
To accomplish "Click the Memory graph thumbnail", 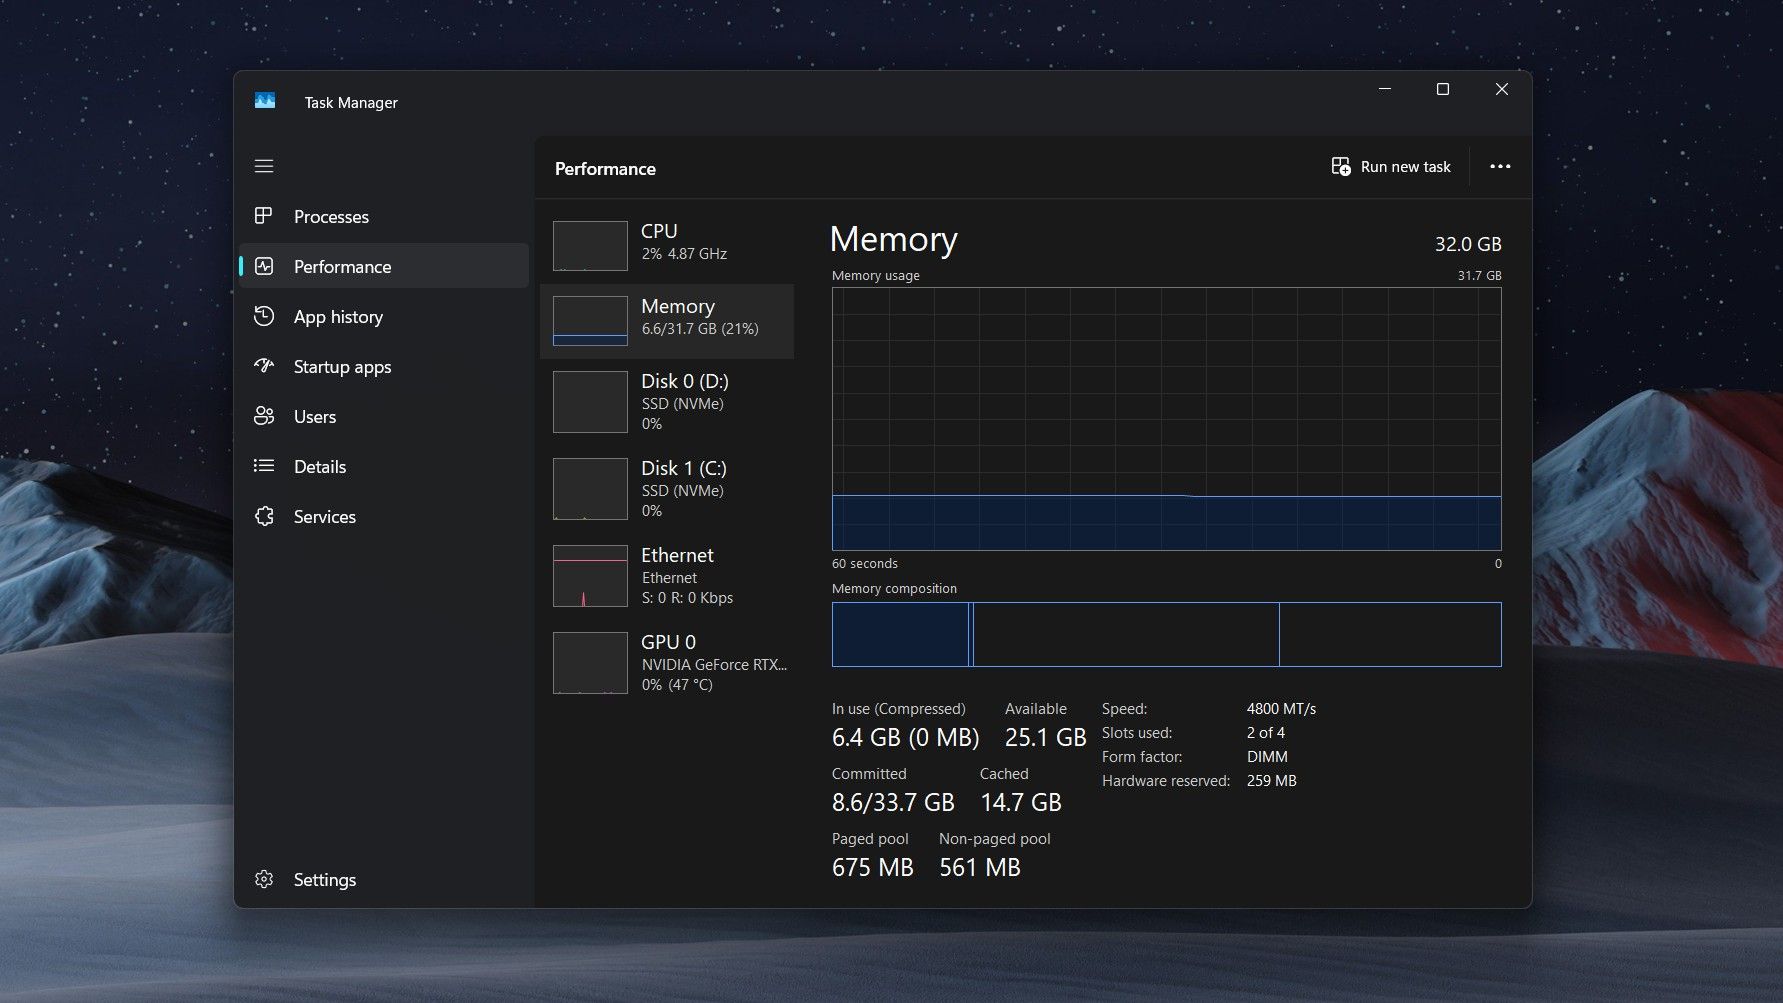I will point(589,320).
